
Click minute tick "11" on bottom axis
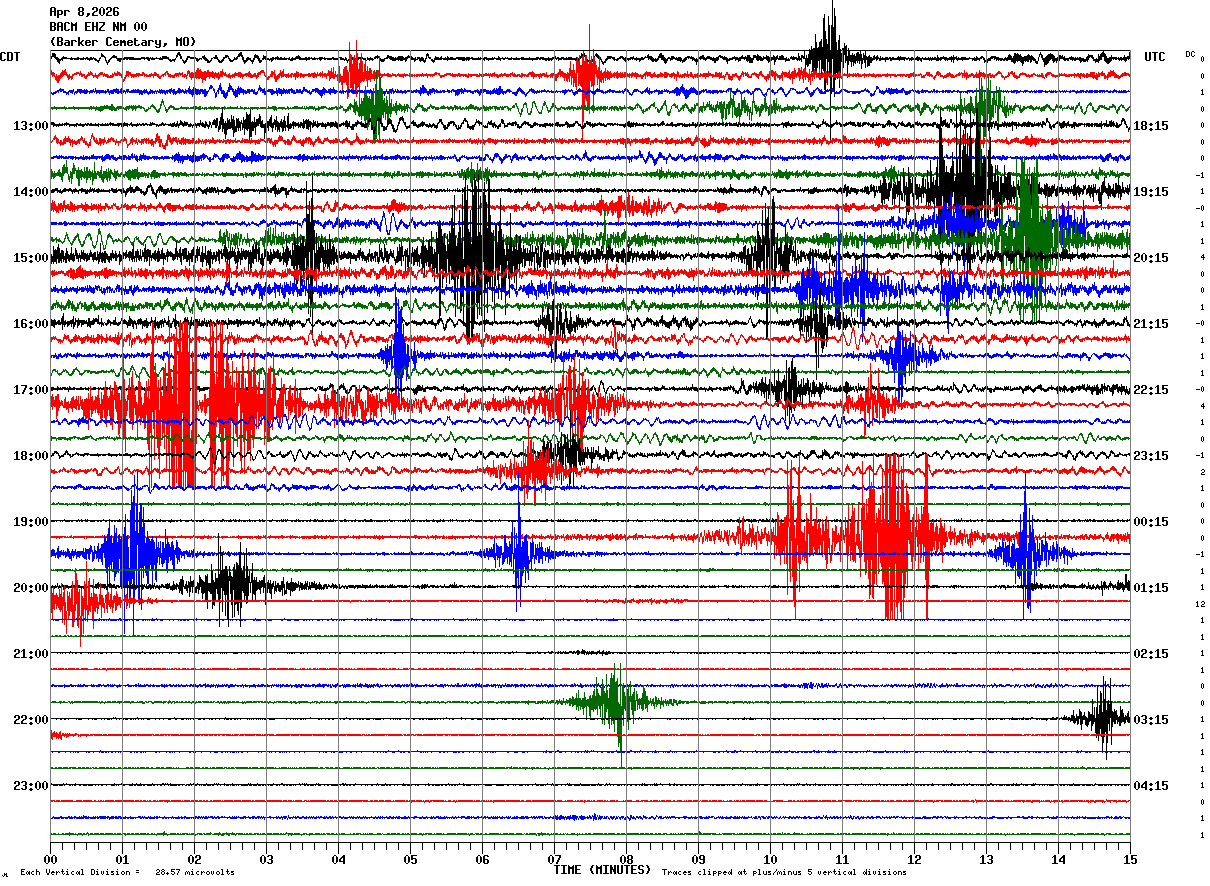842,859
